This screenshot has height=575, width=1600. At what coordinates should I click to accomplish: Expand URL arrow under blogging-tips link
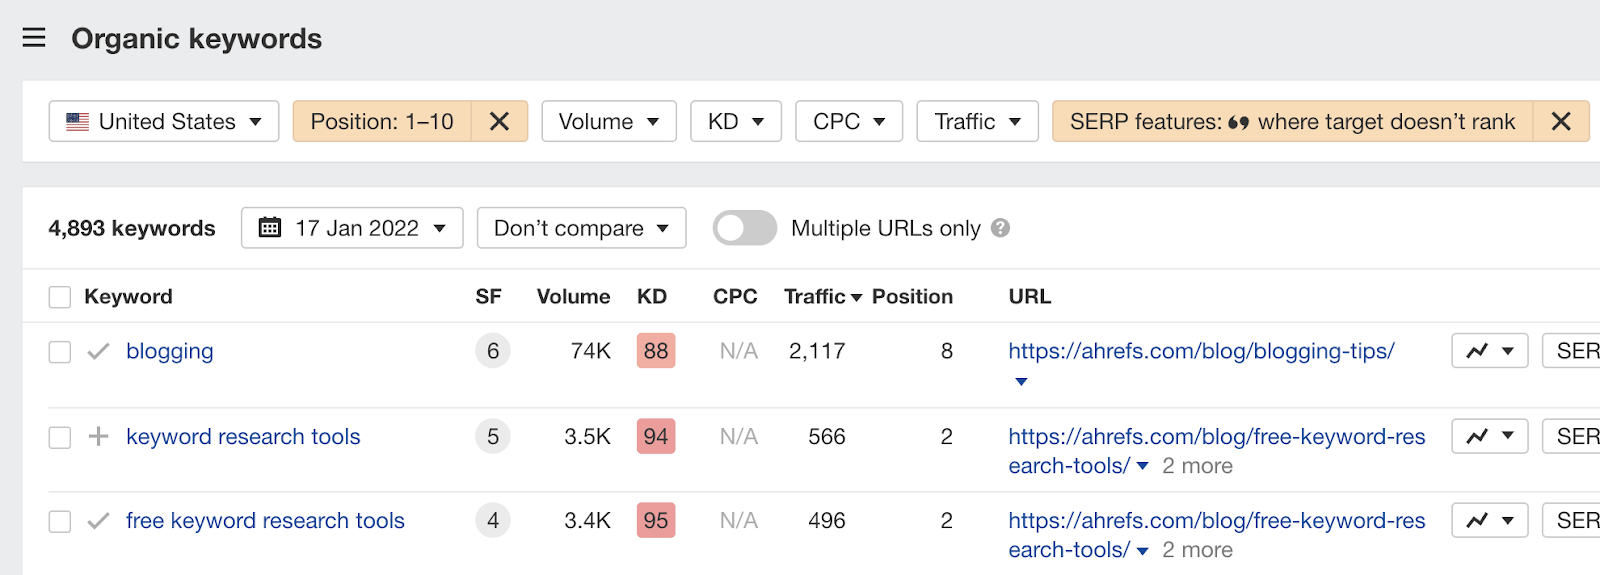(x=1021, y=382)
